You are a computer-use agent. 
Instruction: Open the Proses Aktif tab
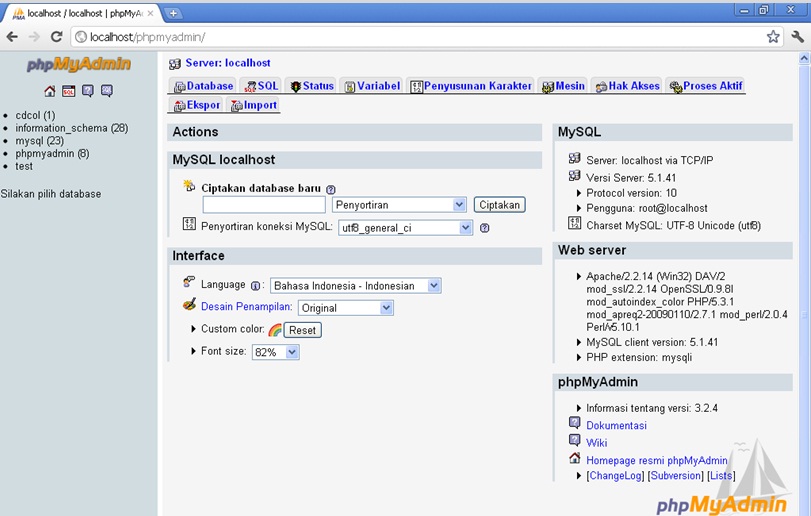click(x=705, y=86)
